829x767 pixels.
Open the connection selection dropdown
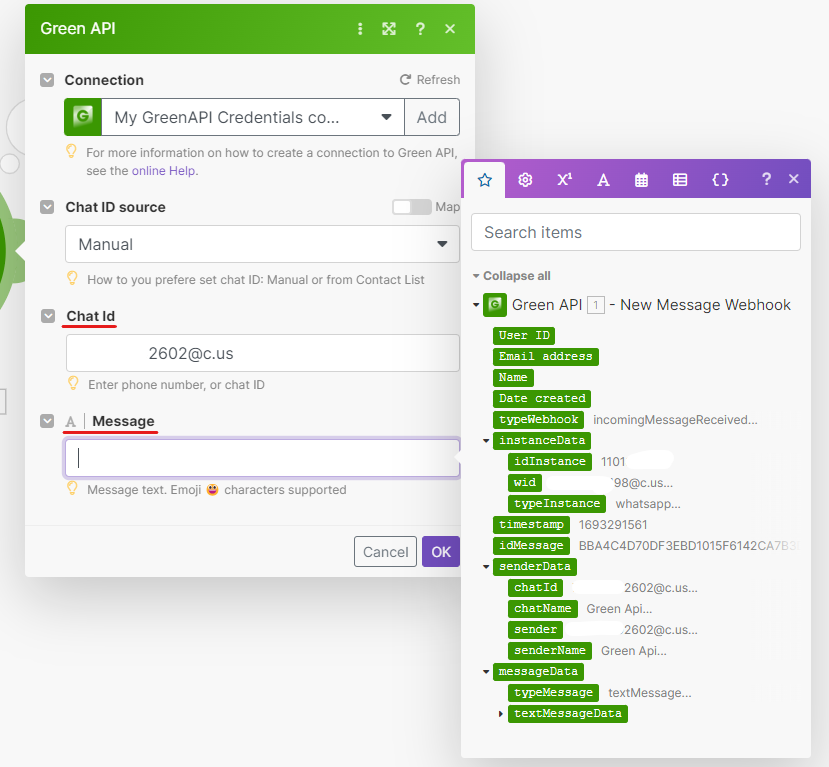[x=234, y=117]
